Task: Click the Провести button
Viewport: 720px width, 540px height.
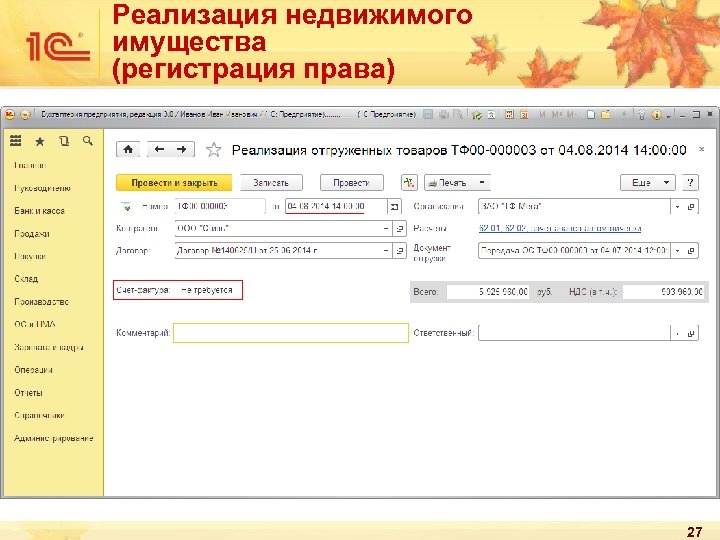Action: click(351, 182)
